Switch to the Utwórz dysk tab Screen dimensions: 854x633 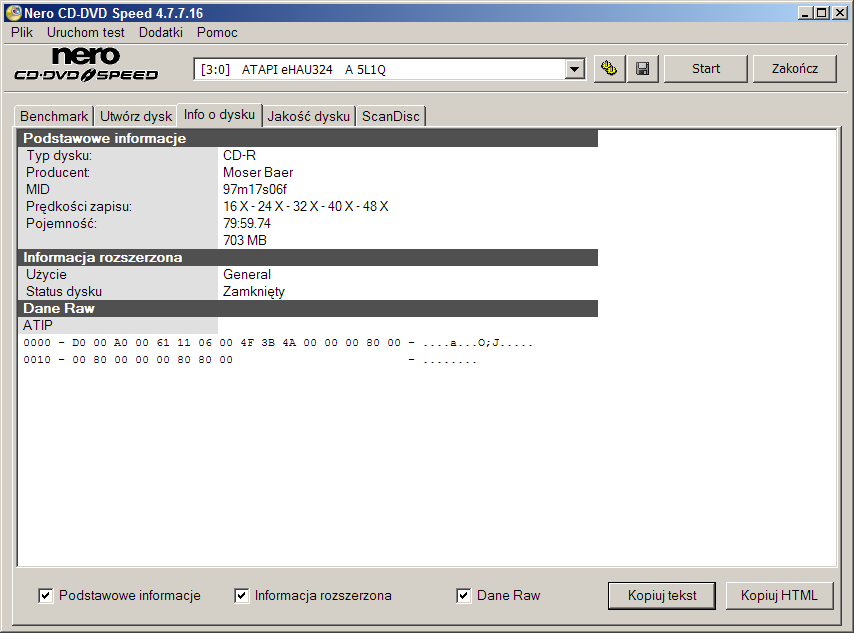pyautogui.click(x=136, y=116)
